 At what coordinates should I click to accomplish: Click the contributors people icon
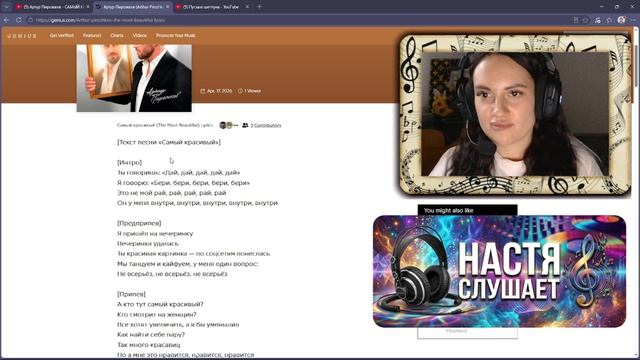point(245,125)
